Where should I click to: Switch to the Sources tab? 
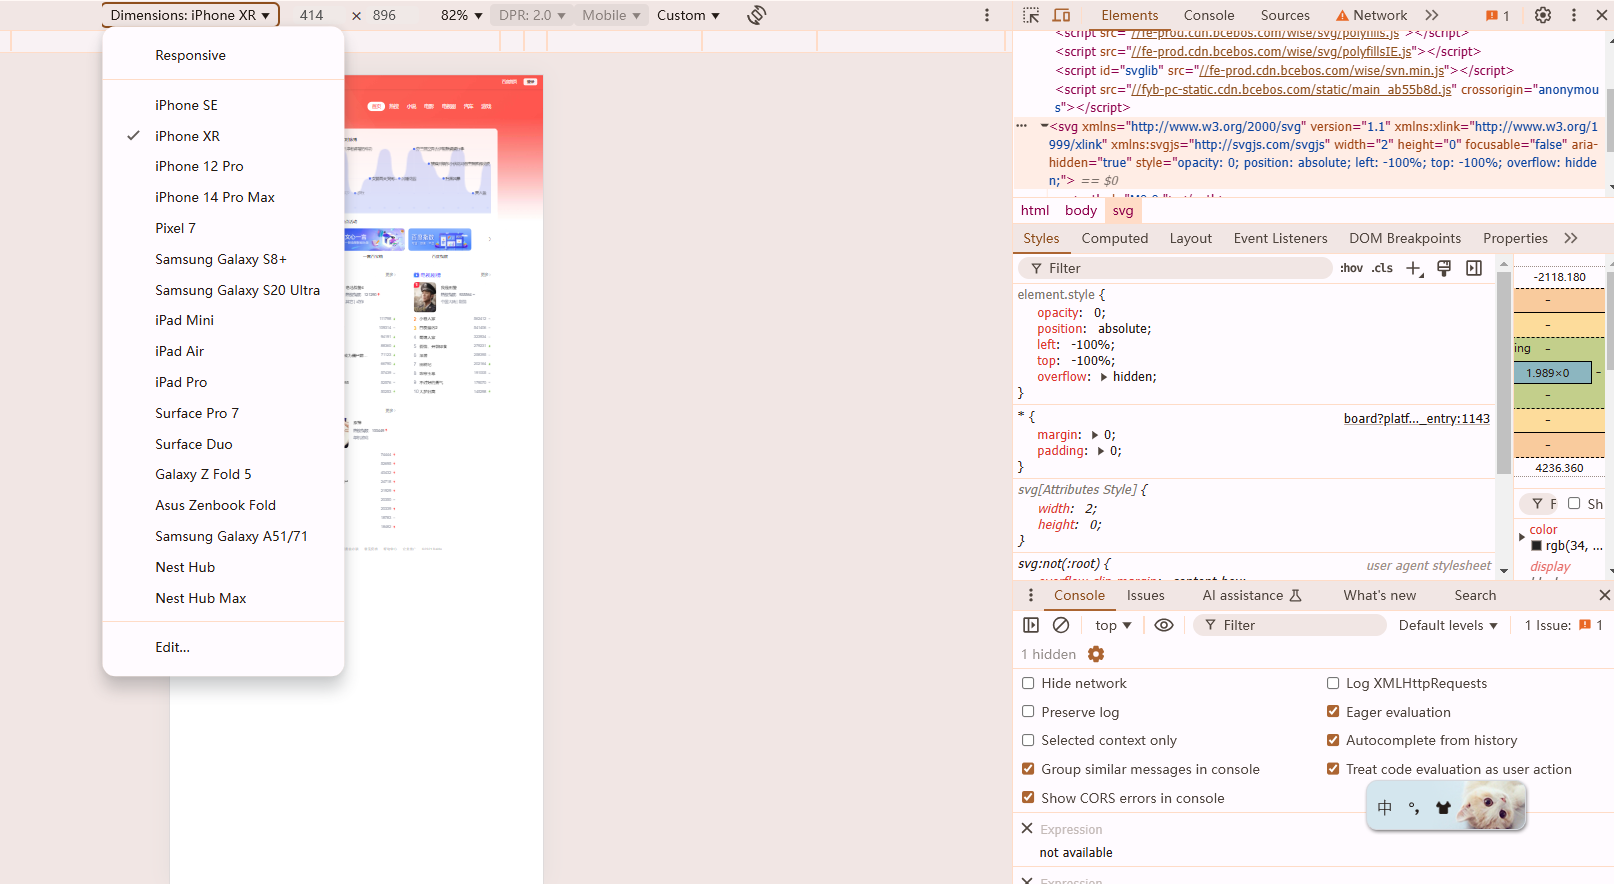click(x=1285, y=15)
